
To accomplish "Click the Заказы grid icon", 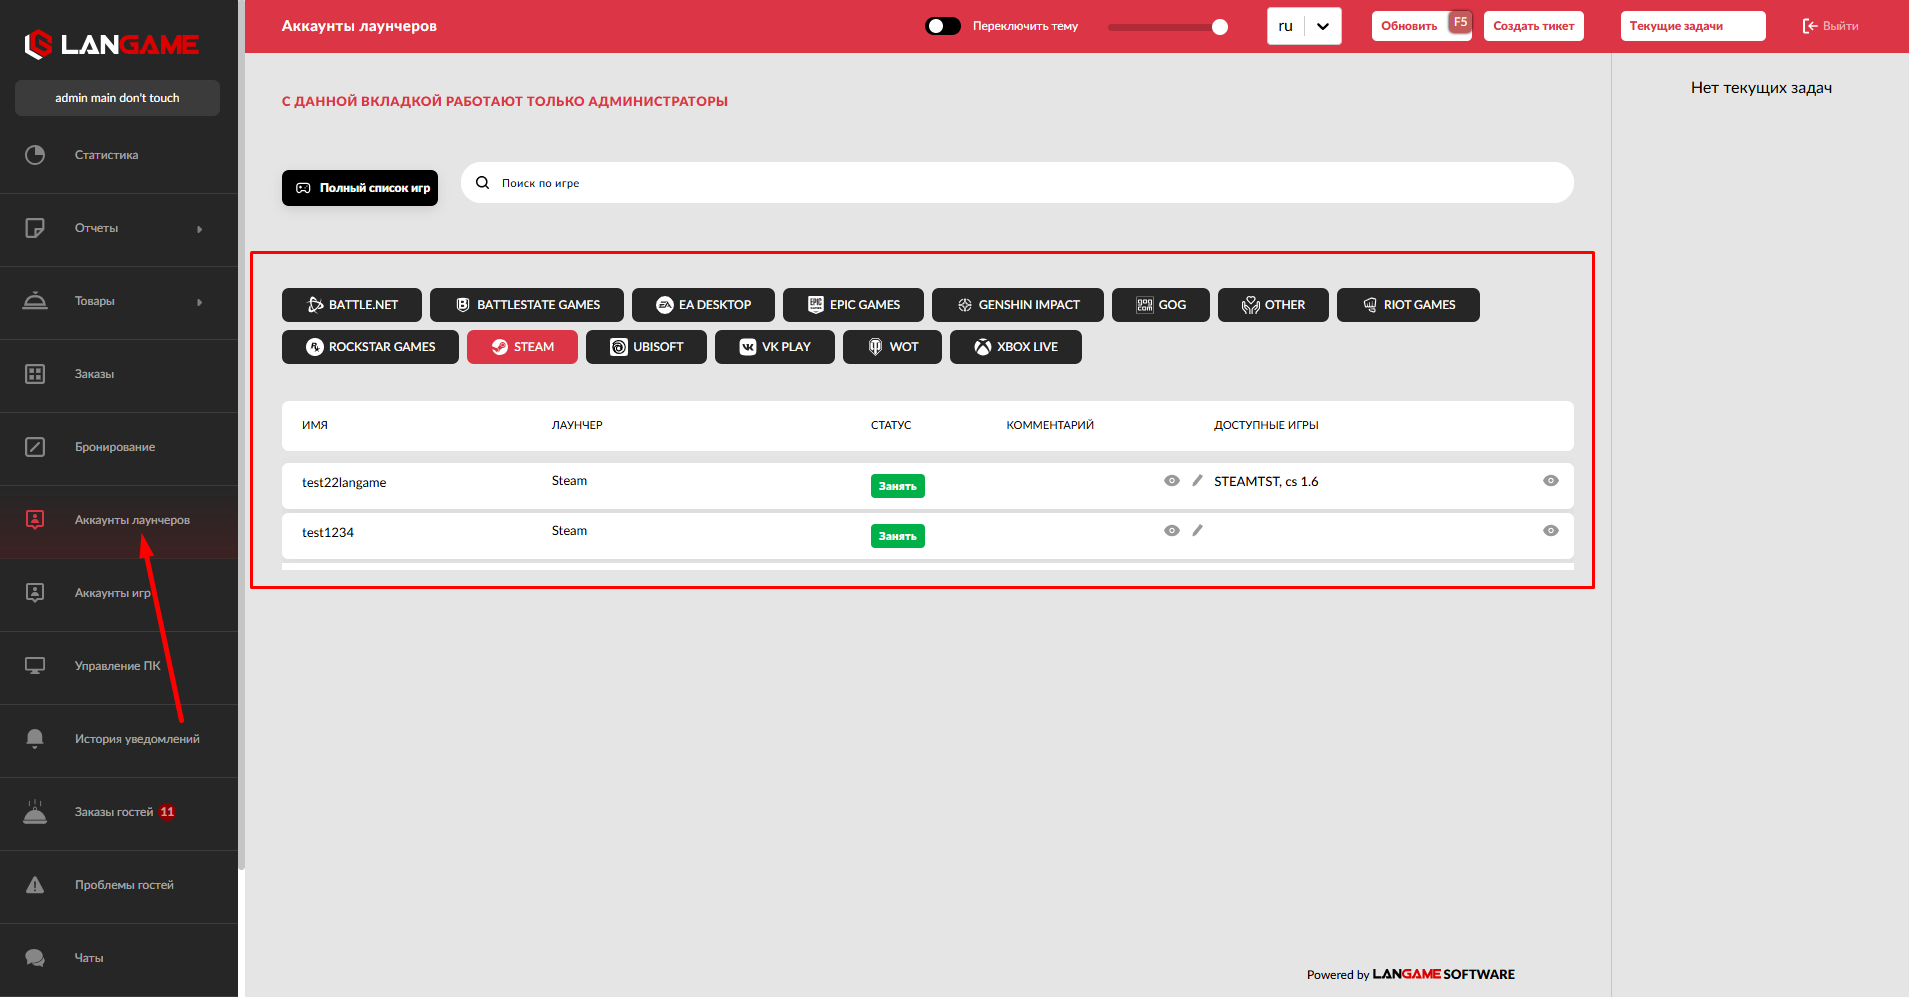I will (35, 374).
